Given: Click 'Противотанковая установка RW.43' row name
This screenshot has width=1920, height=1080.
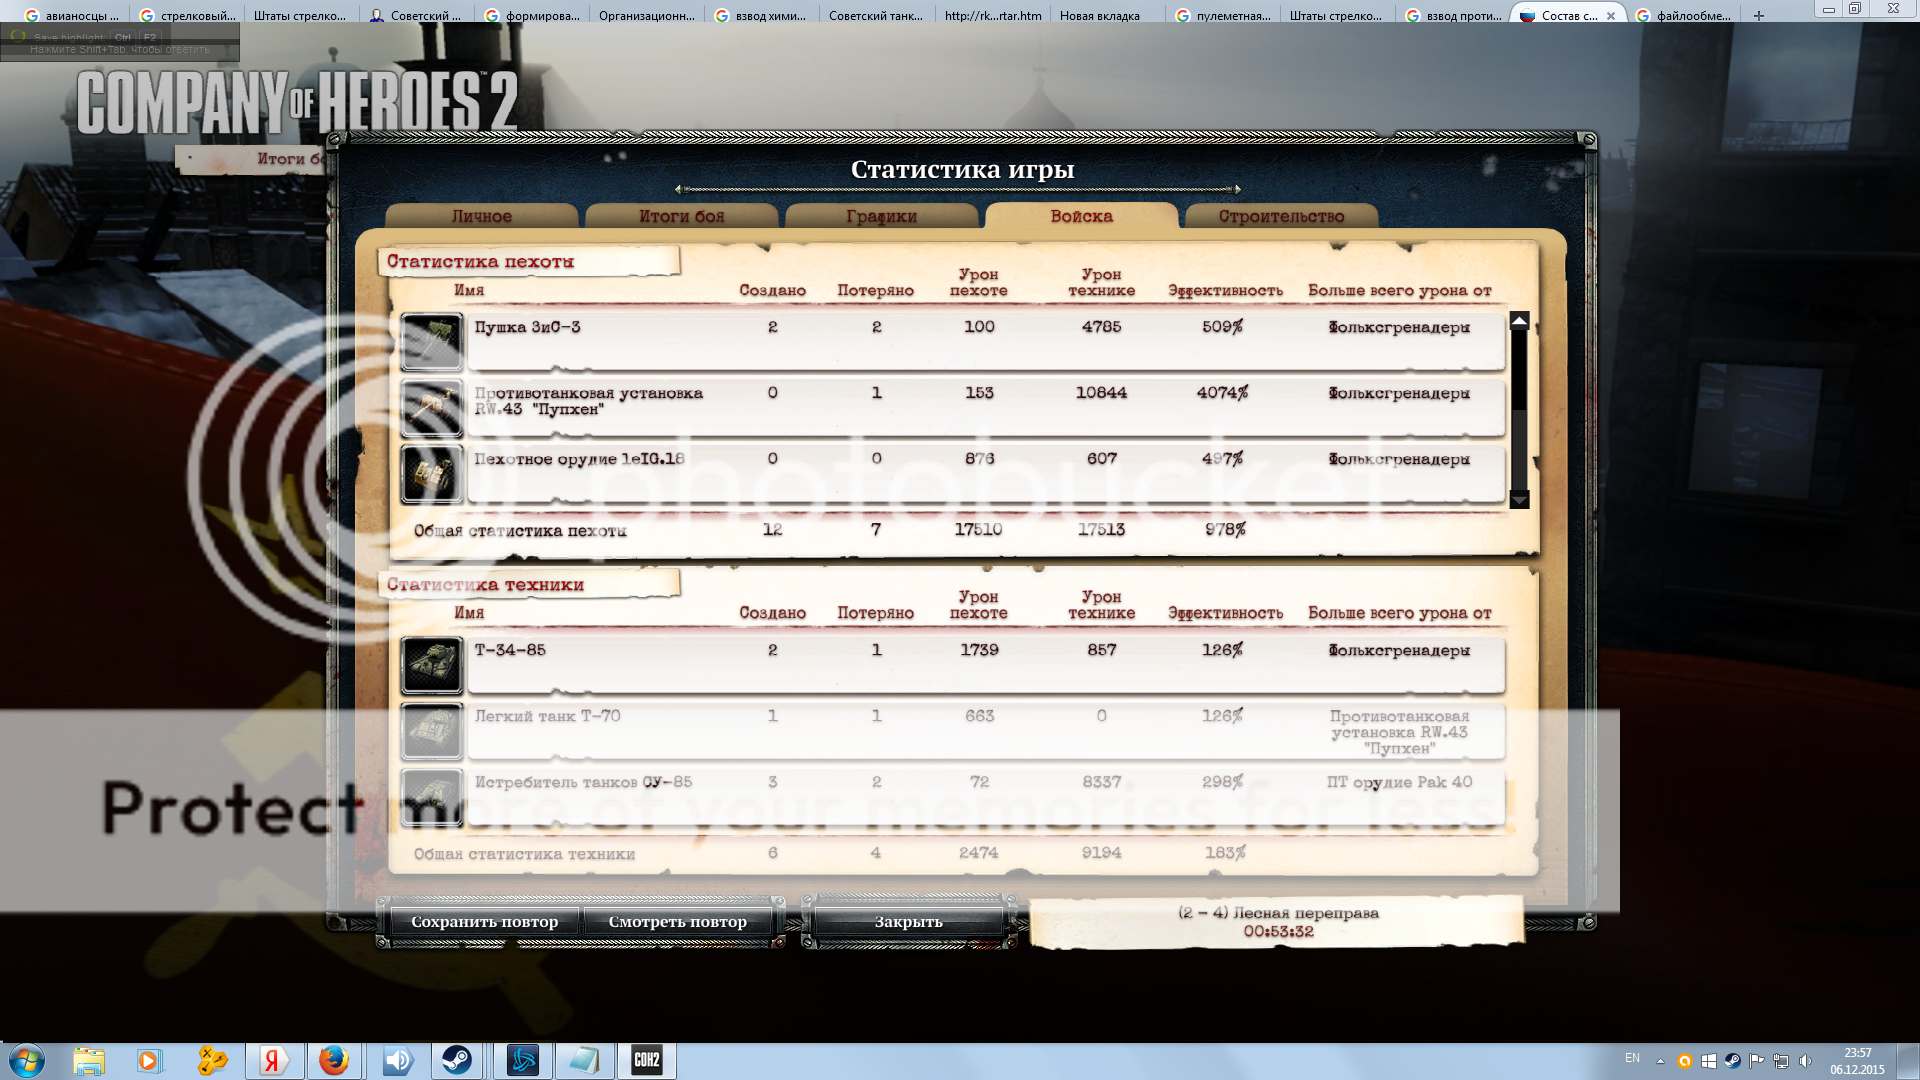Looking at the screenshot, I should 588,401.
